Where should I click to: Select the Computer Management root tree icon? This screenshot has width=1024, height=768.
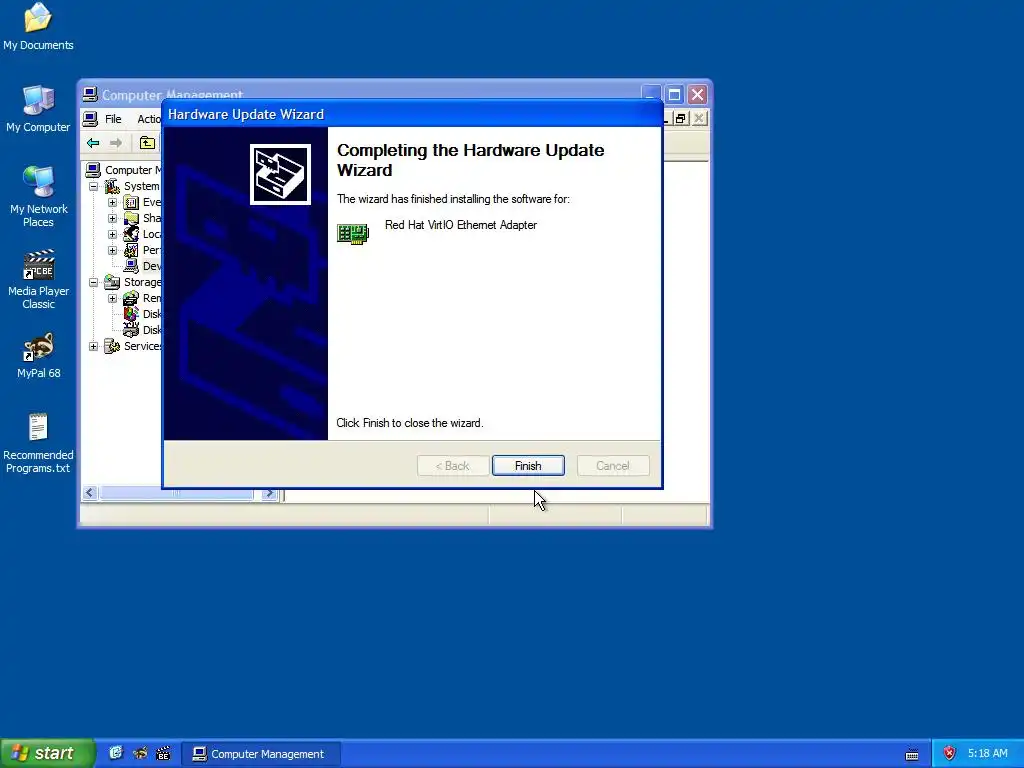[x=93, y=170]
